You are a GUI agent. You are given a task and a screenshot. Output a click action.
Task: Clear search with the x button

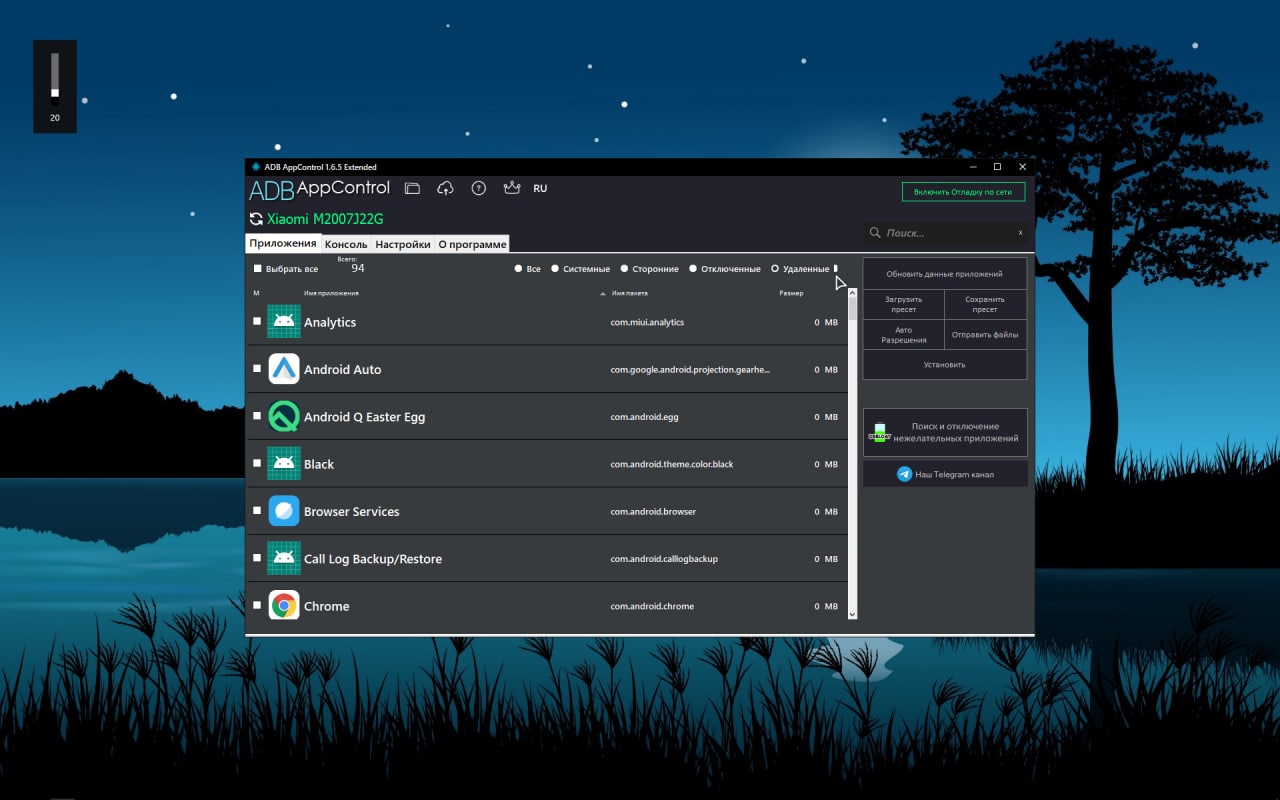(x=1020, y=232)
